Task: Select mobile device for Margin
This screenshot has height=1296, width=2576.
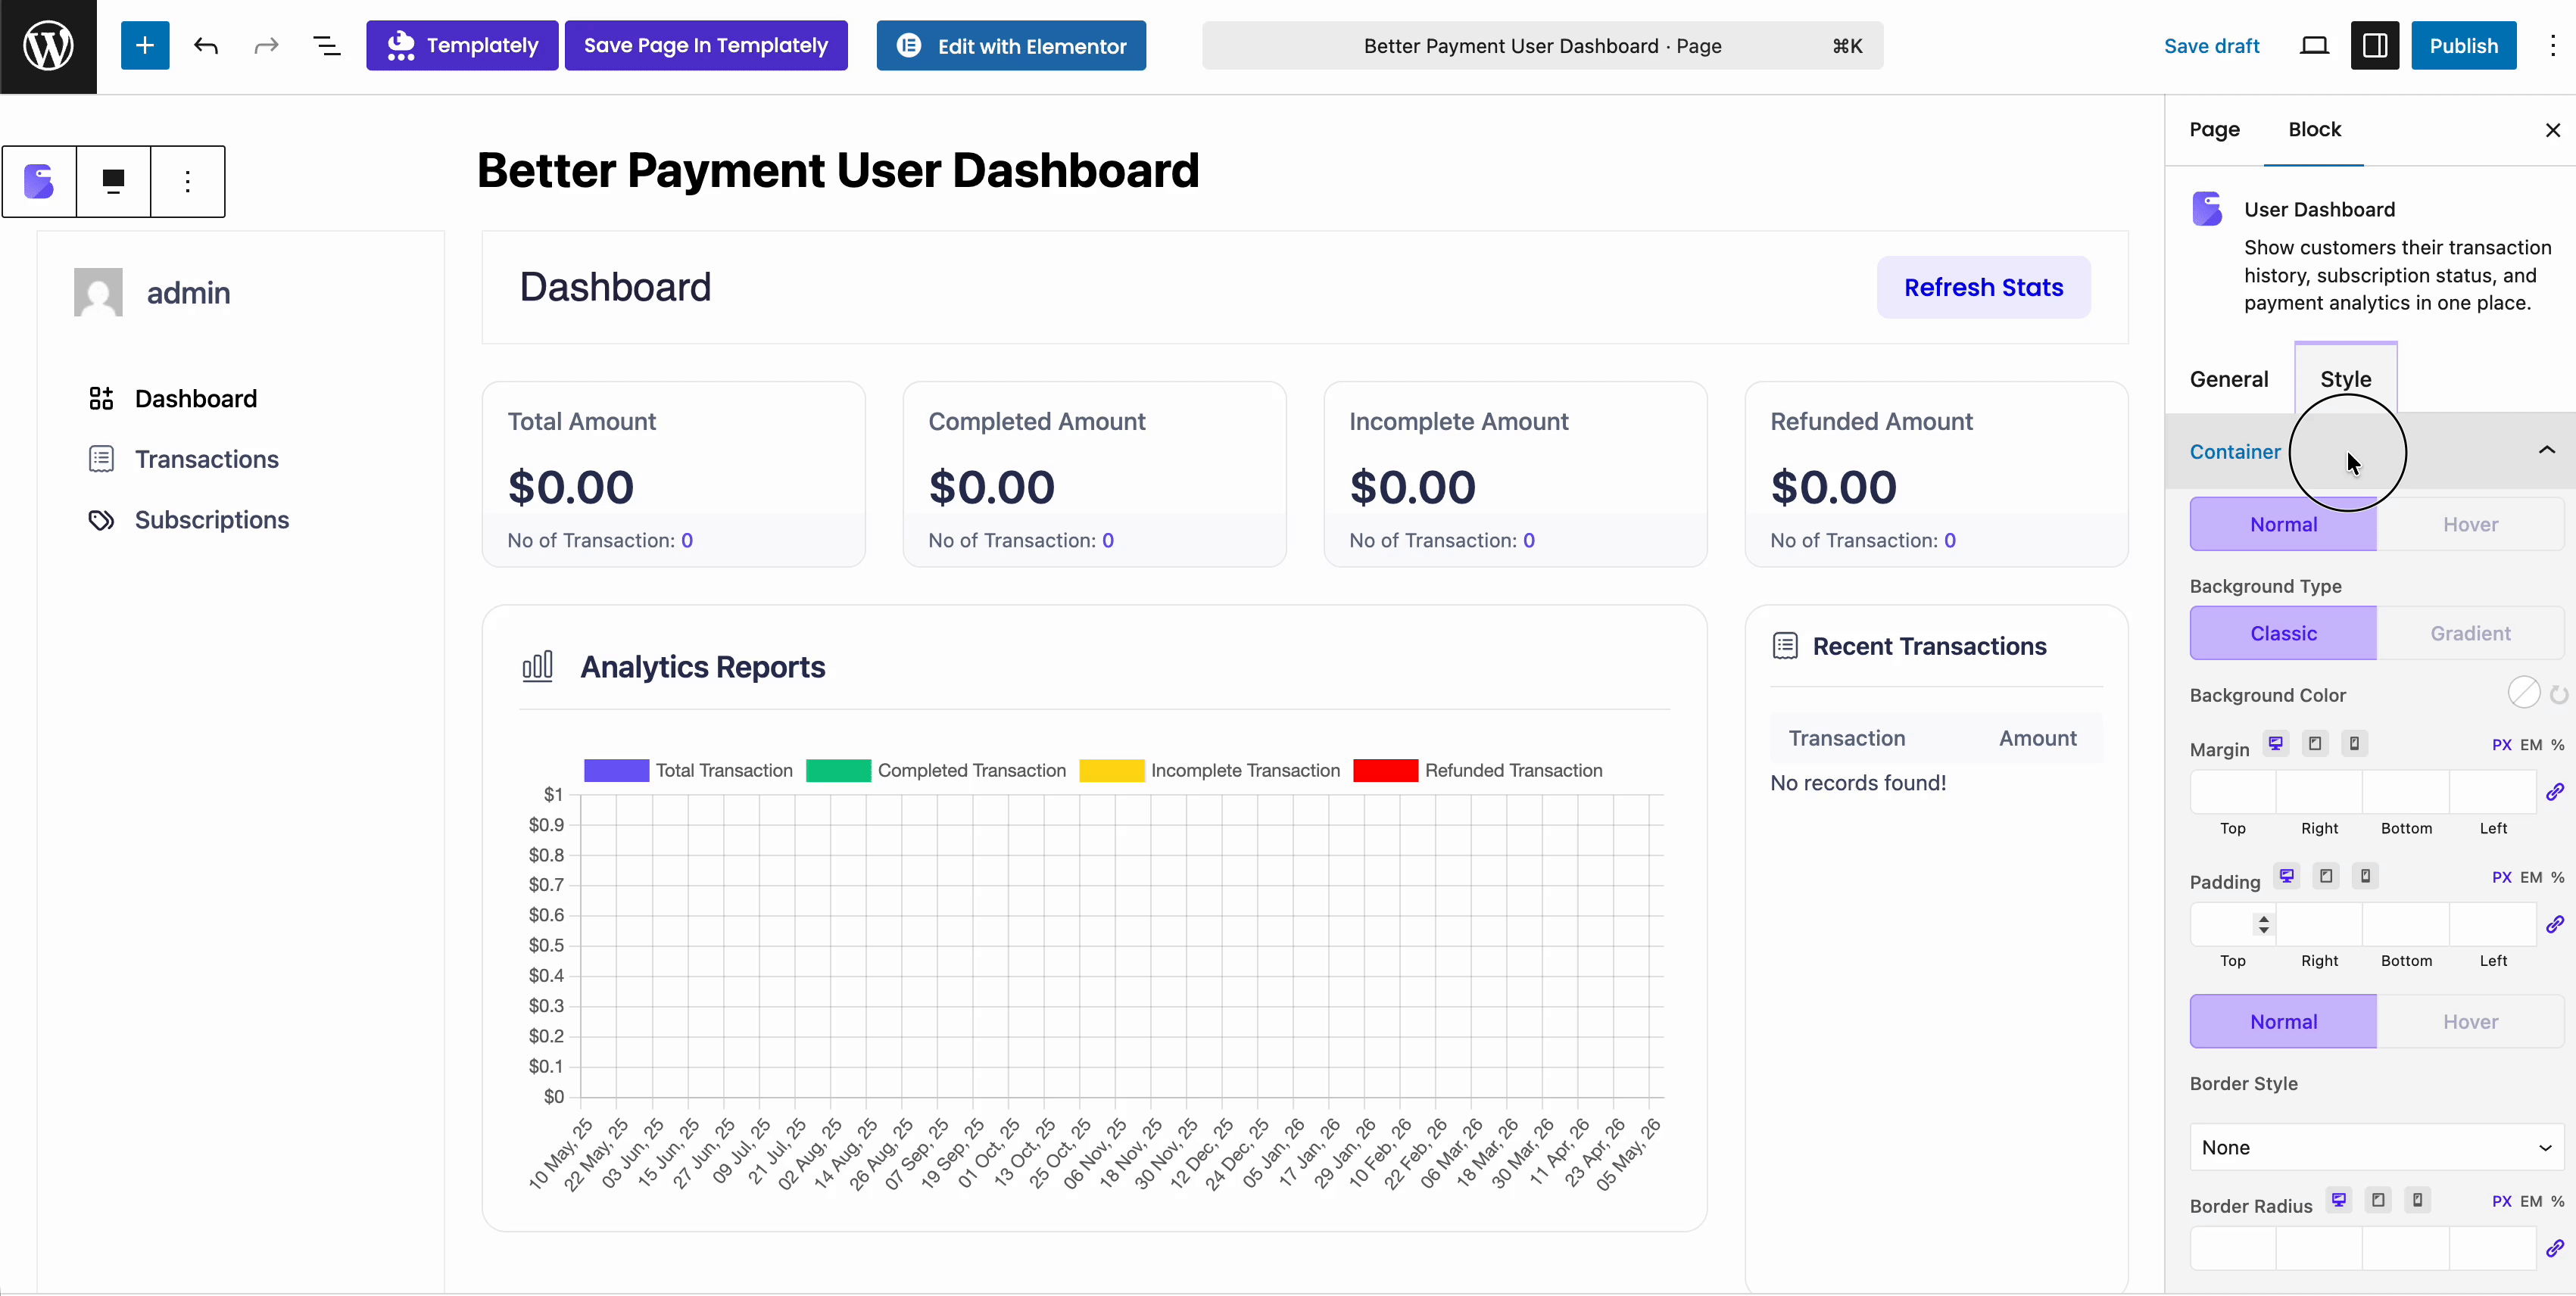Action: point(2354,744)
